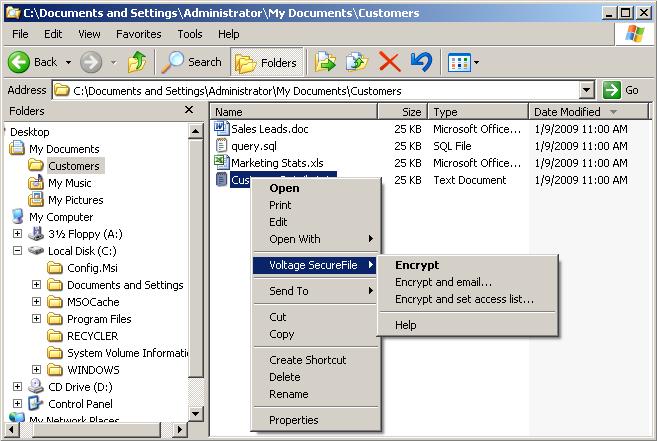Collapse the Local Disk (C:) node
657x441 pixels.
[x=18, y=251]
